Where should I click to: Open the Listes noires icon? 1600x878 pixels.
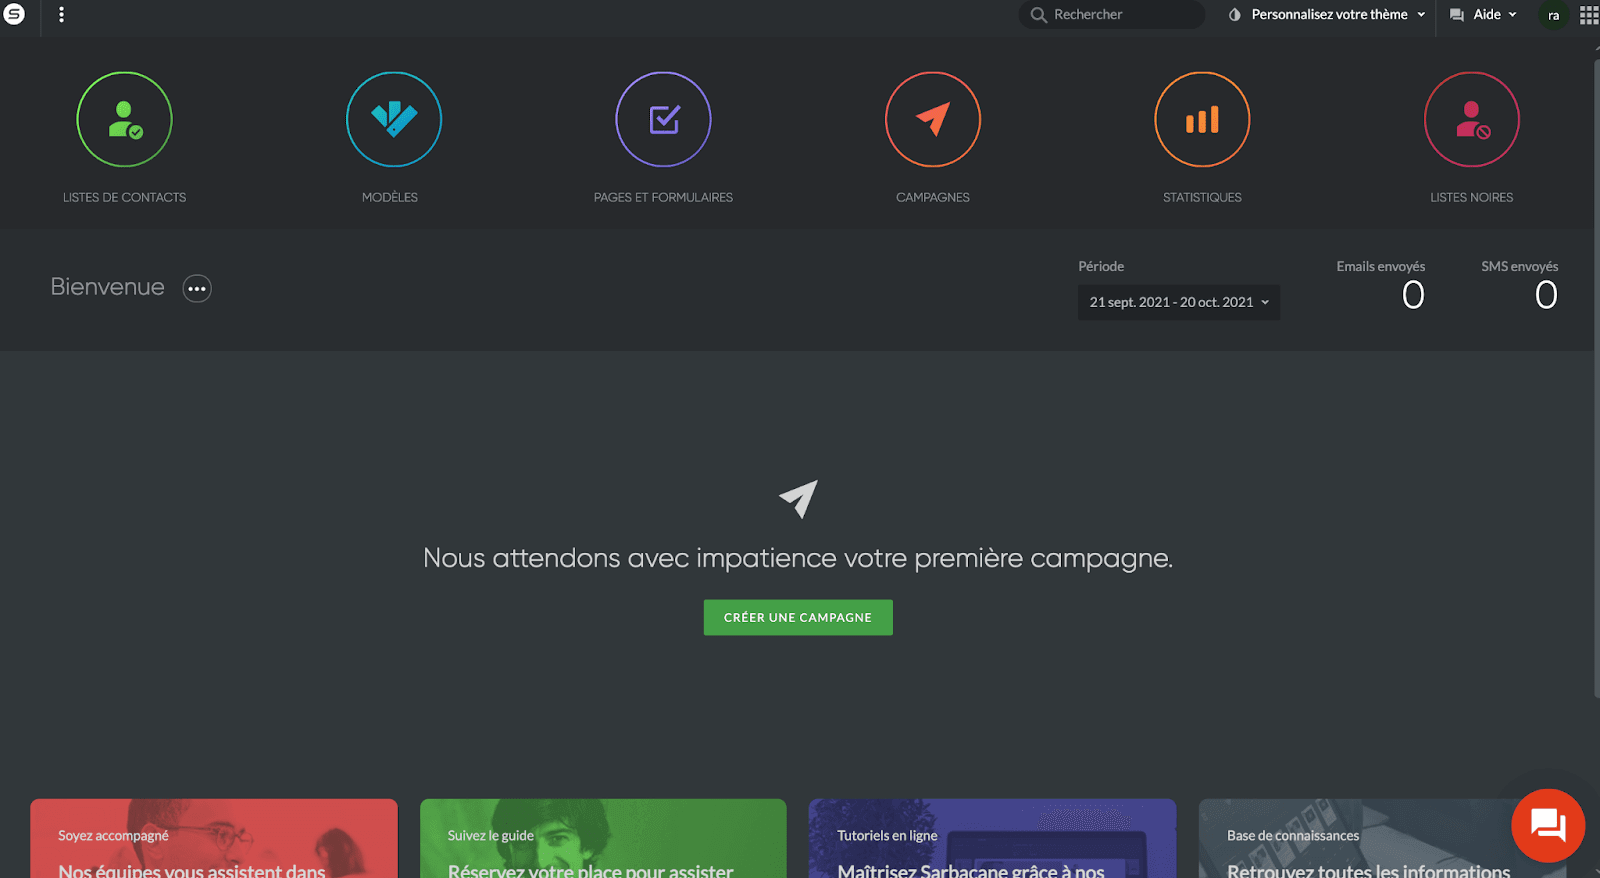(1472, 120)
